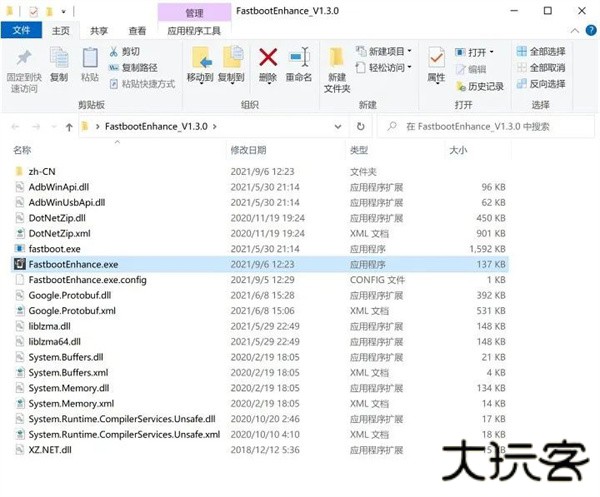Click the search box for FastbootEnhance_V1.3.0
The image size is (600, 497).
(490, 127)
